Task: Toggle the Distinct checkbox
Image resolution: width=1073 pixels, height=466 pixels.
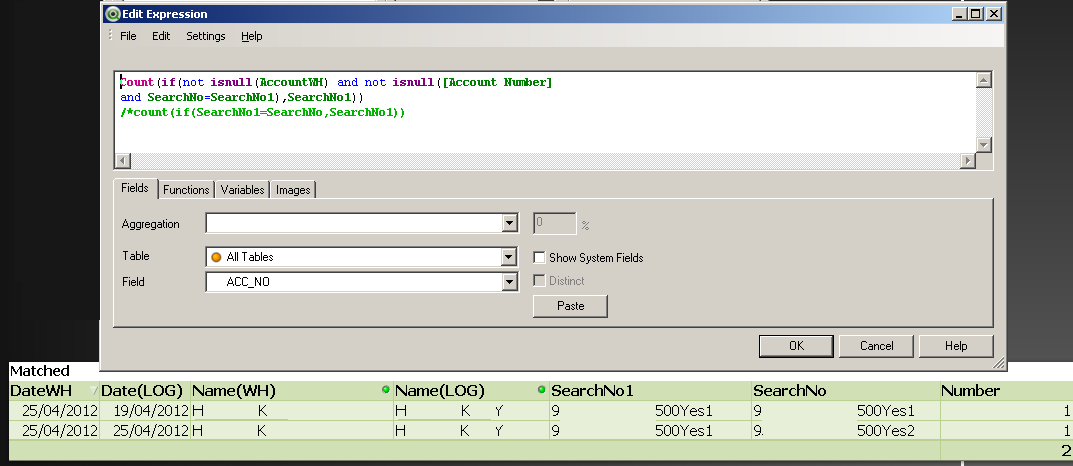Action: tap(539, 282)
